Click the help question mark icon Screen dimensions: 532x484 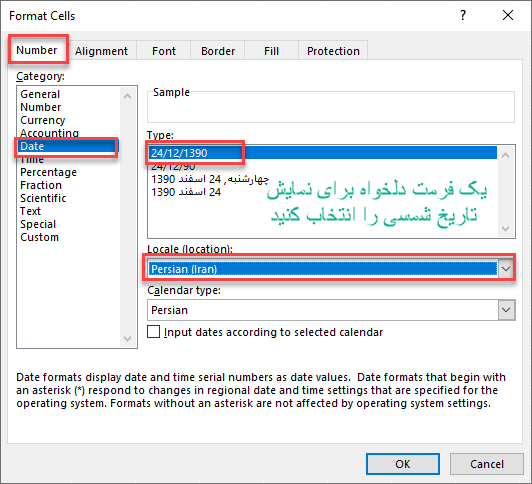click(x=463, y=15)
